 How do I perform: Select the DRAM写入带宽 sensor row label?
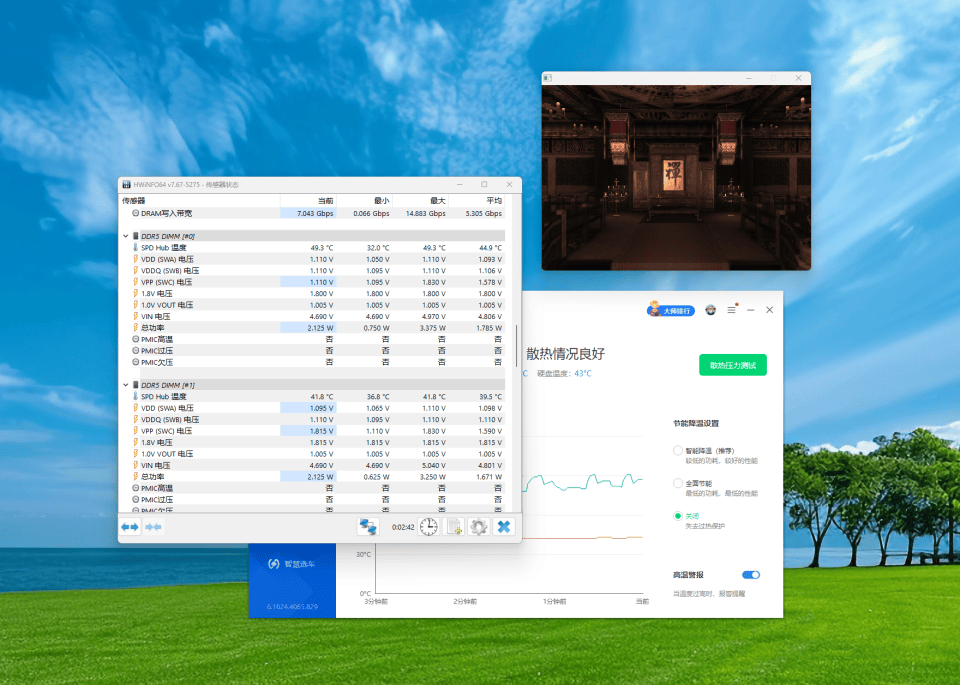167,214
